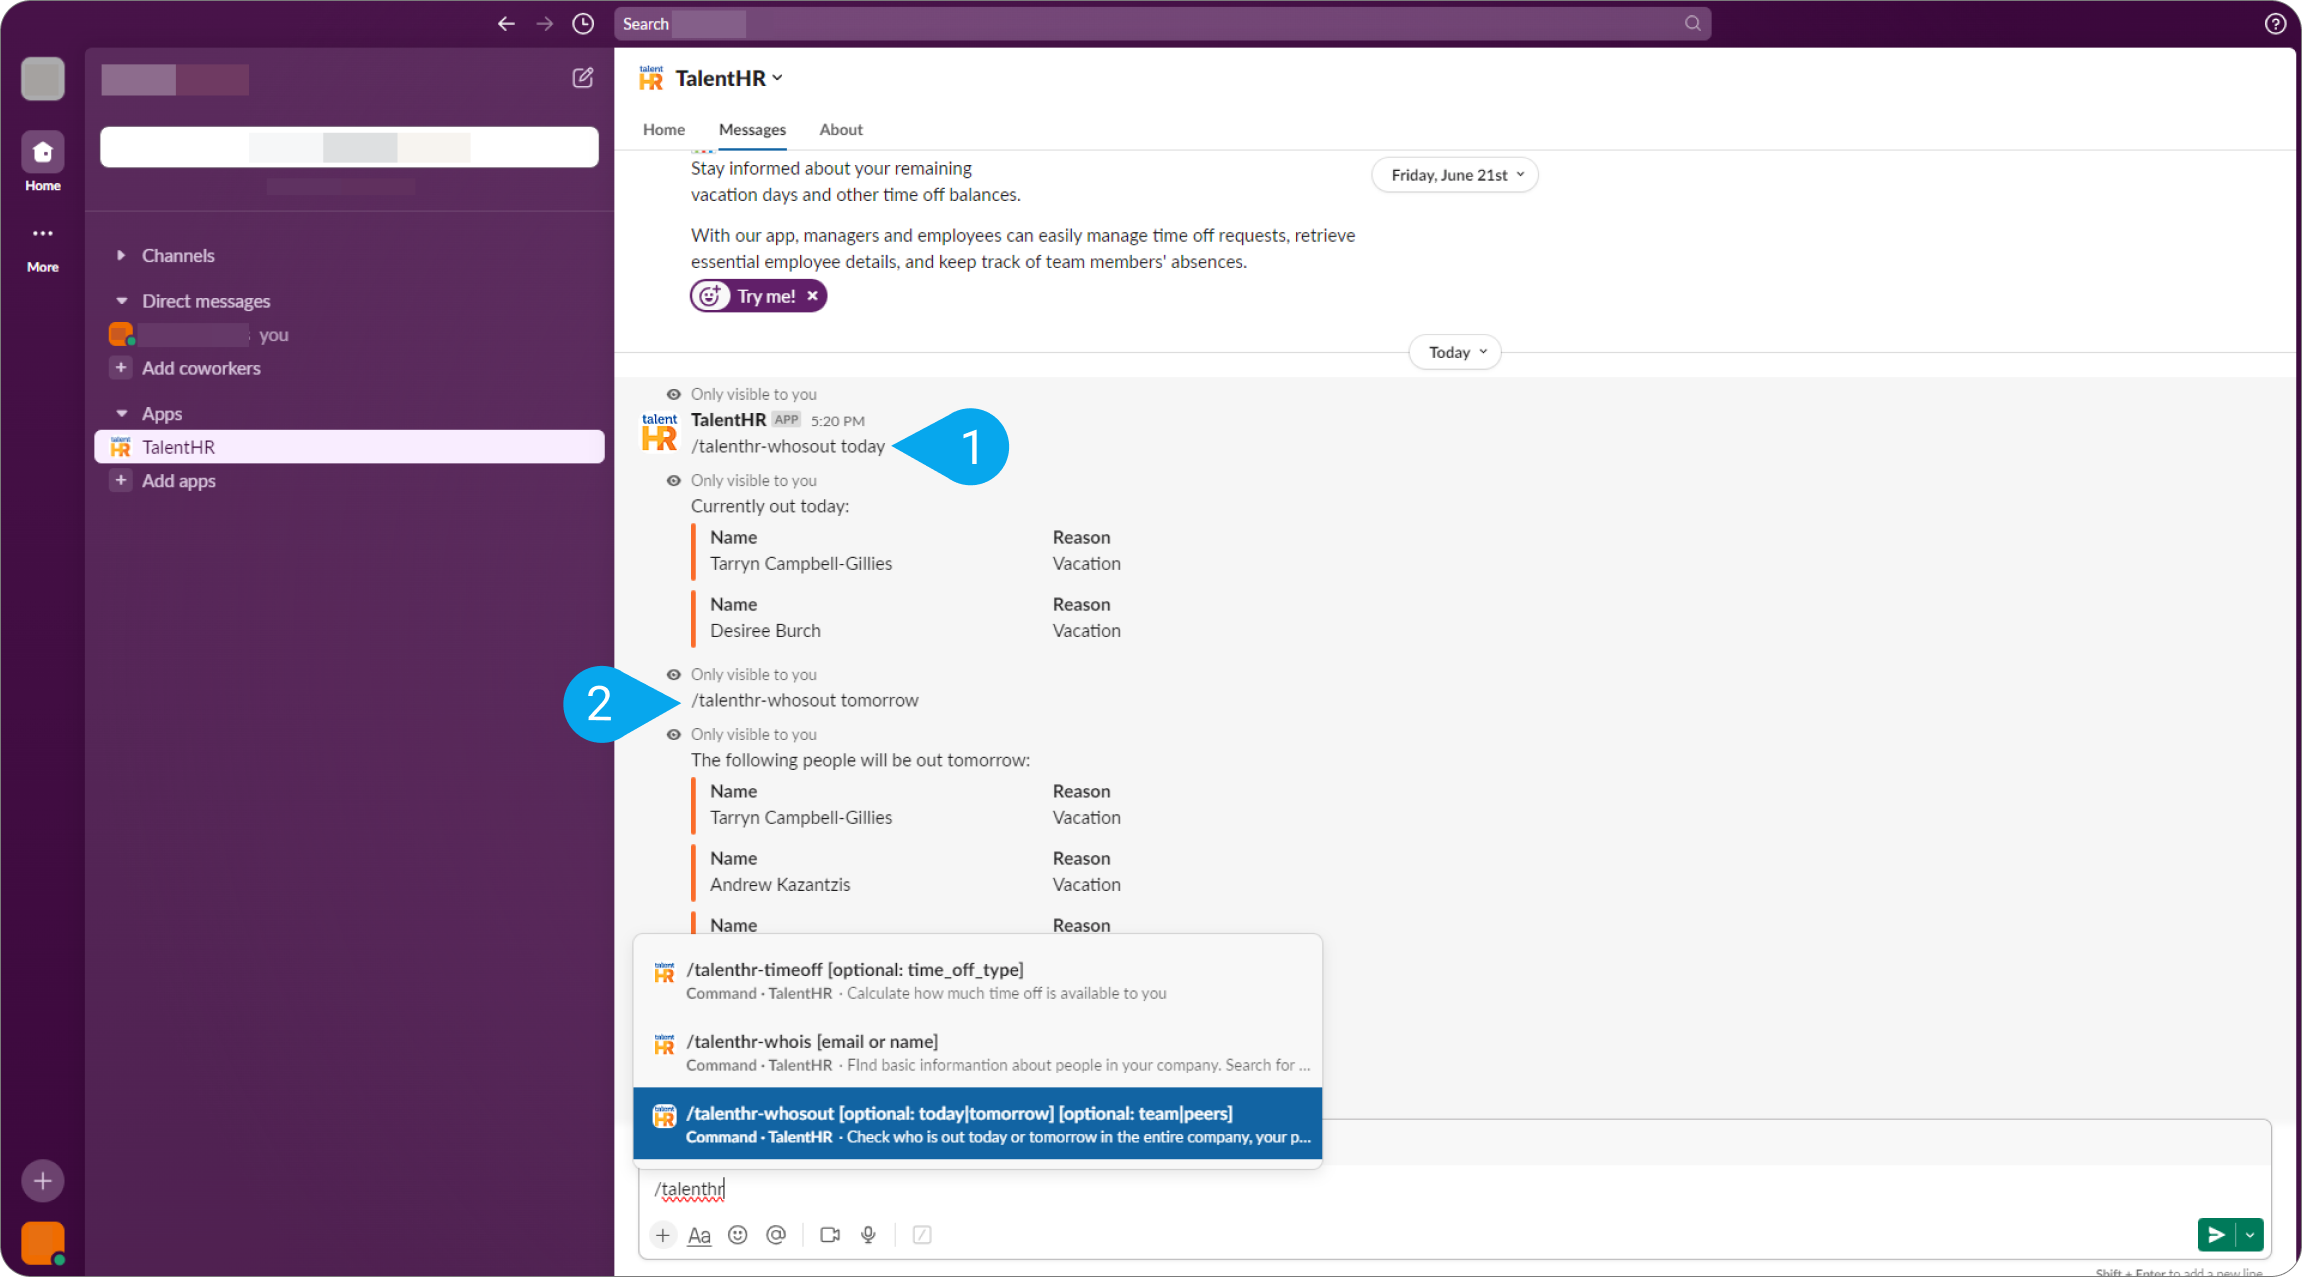Open your user profile avatar in the left rail
The height and width of the screenshot is (1277, 2302).
43,1243
